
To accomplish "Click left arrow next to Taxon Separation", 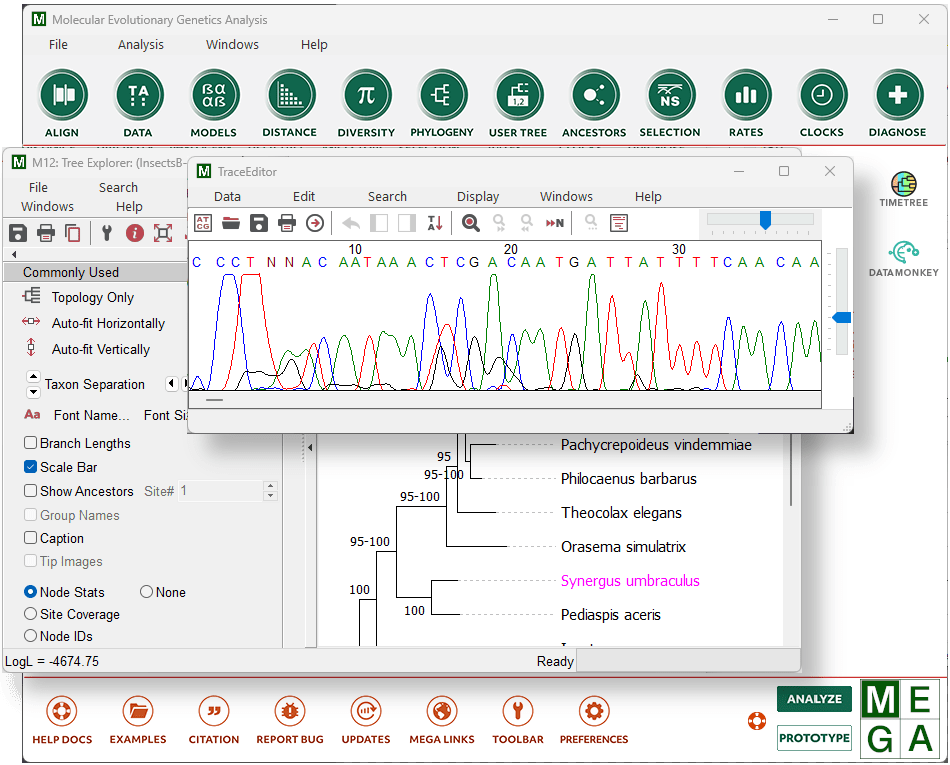I will pyautogui.click(x=171, y=383).
